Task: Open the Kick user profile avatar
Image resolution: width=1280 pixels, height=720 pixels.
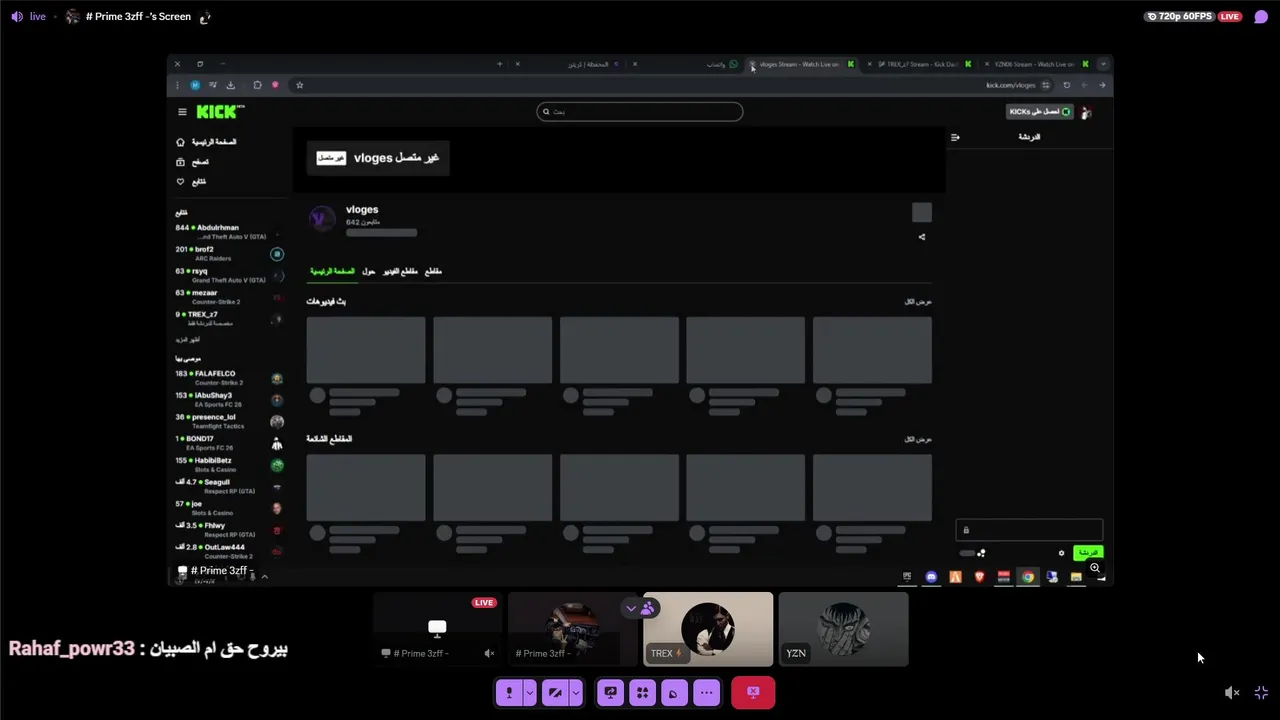Action: point(1087,112)
